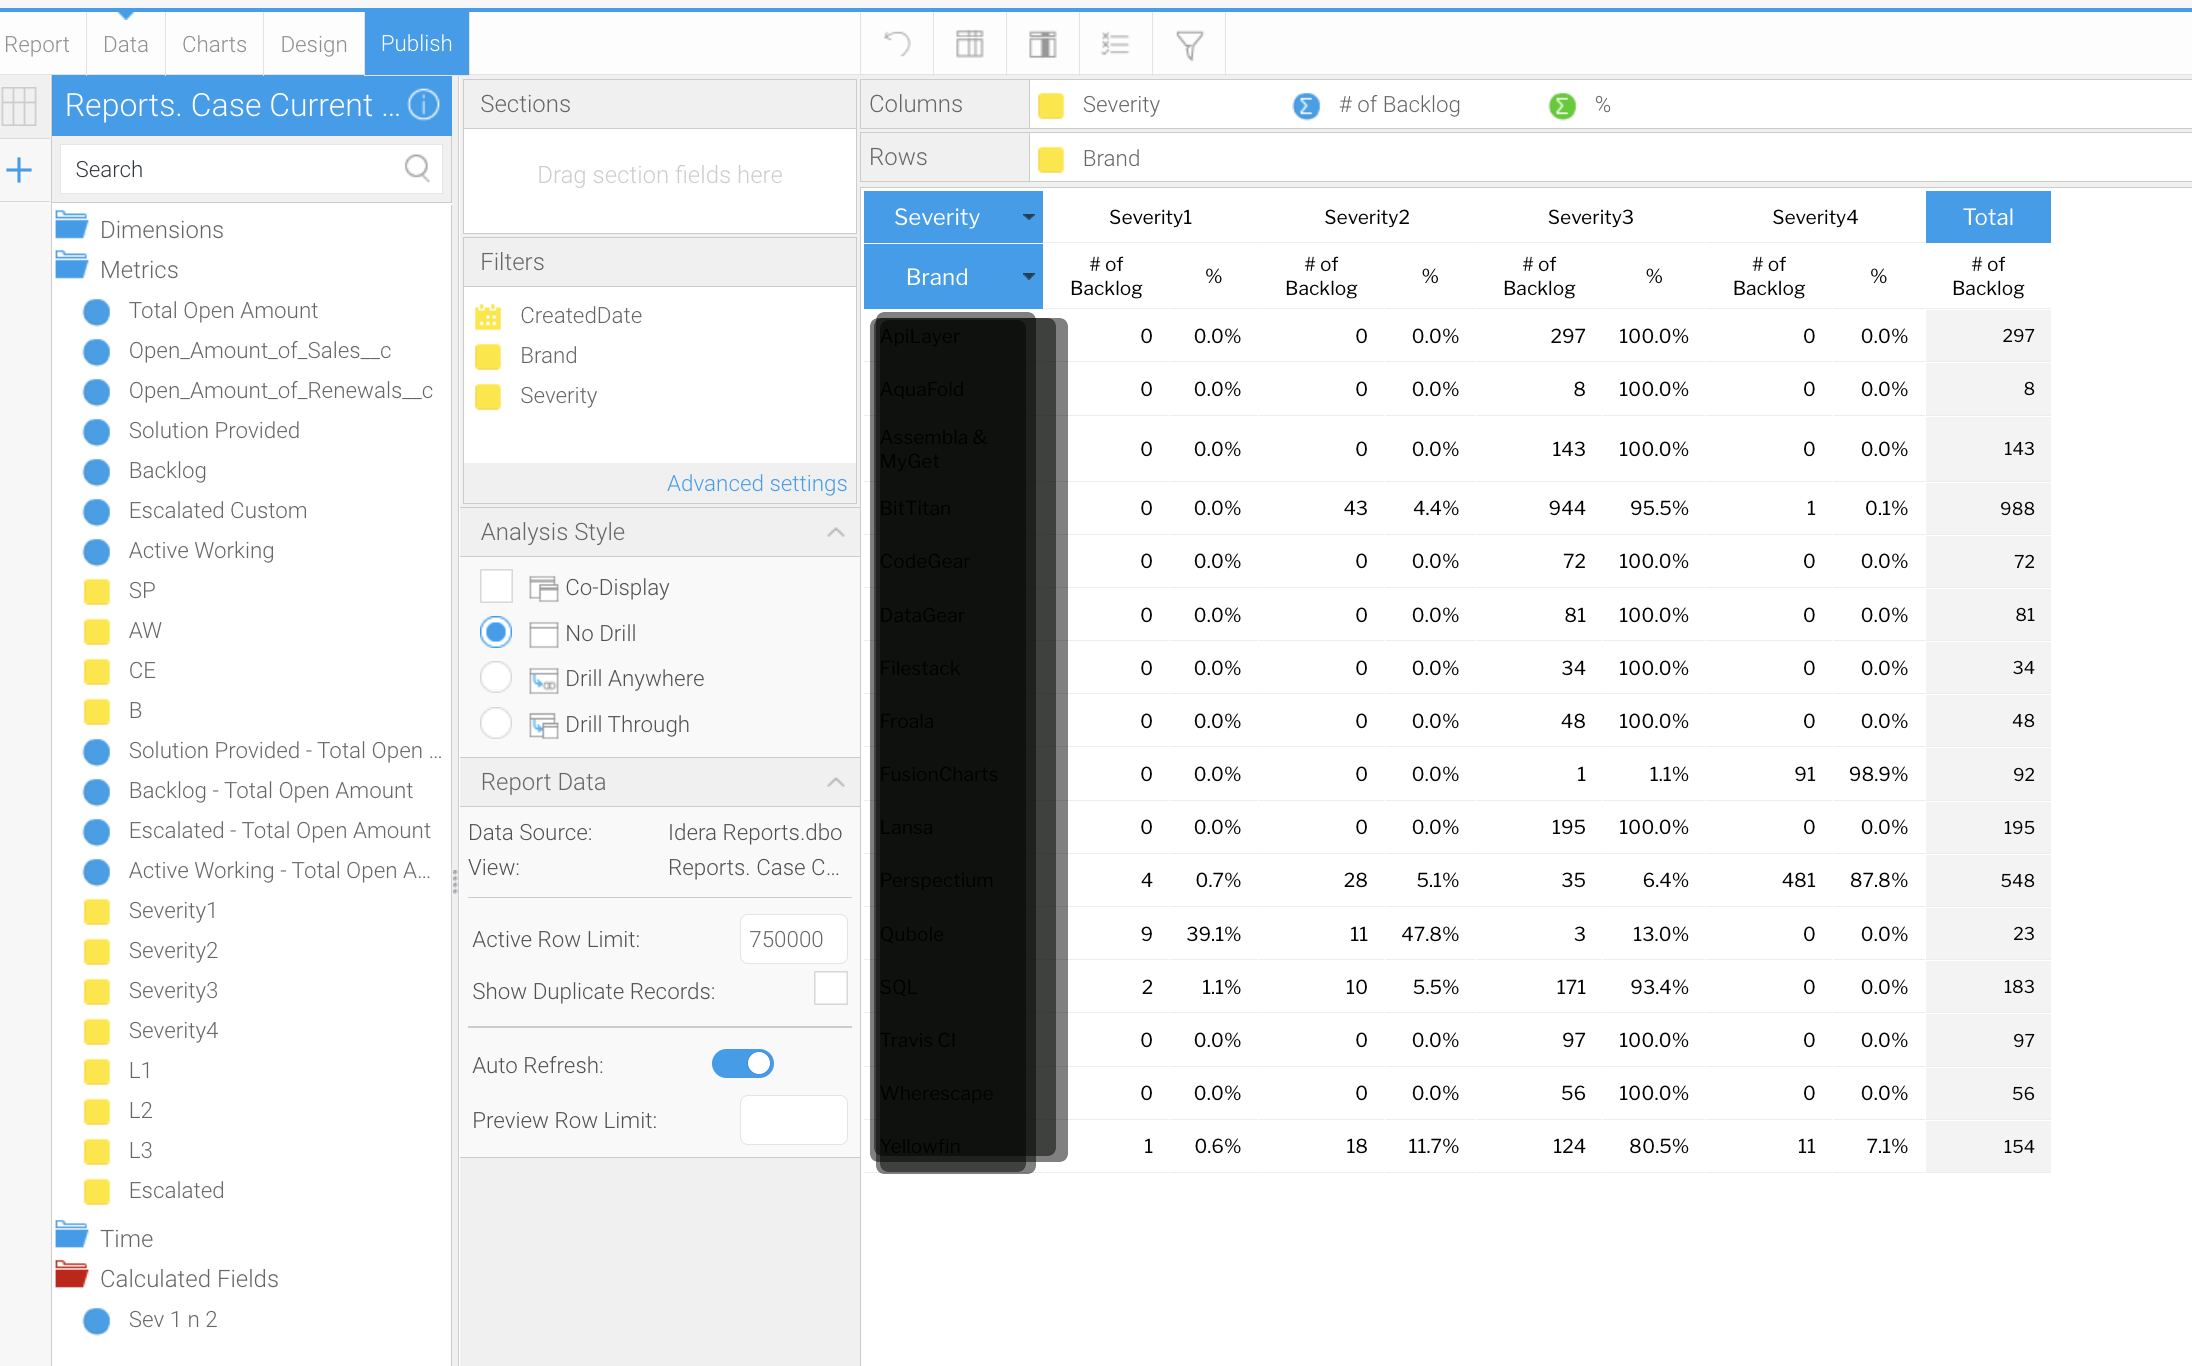Viewport: 2192px width, 1366px height.
Task: Open the Severity header dropdown arrow
Action: click(1028, 217)
